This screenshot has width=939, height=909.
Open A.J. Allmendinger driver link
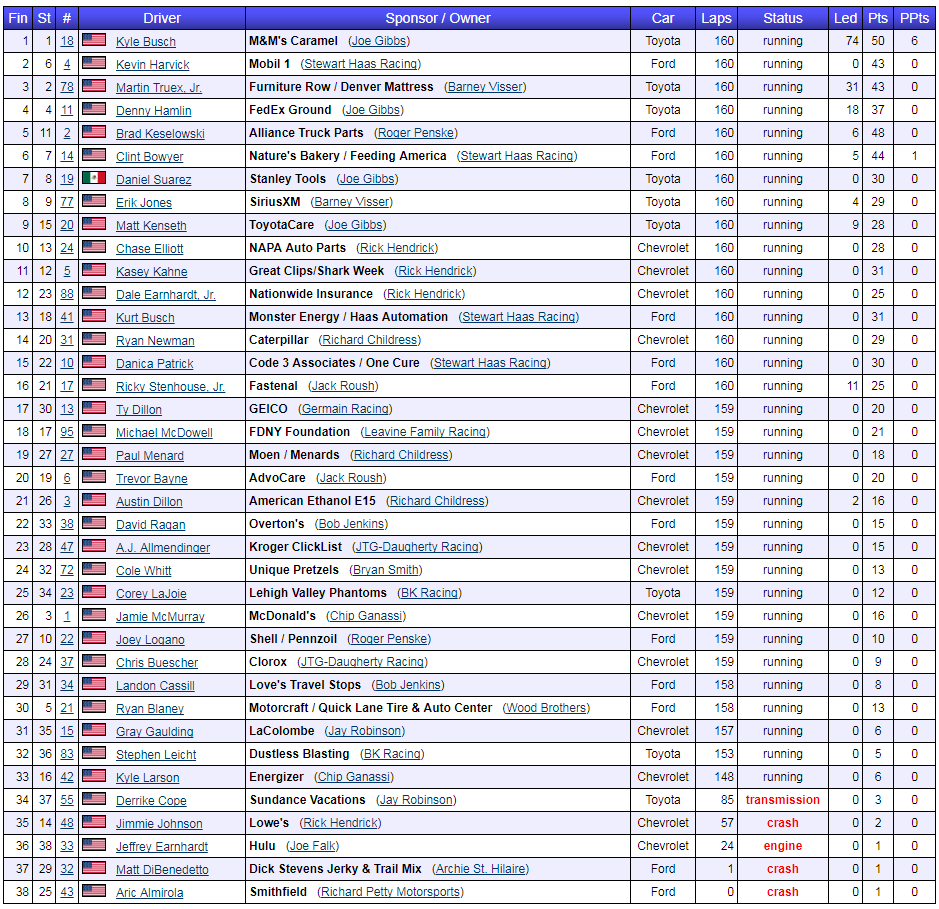pos(163,548)
